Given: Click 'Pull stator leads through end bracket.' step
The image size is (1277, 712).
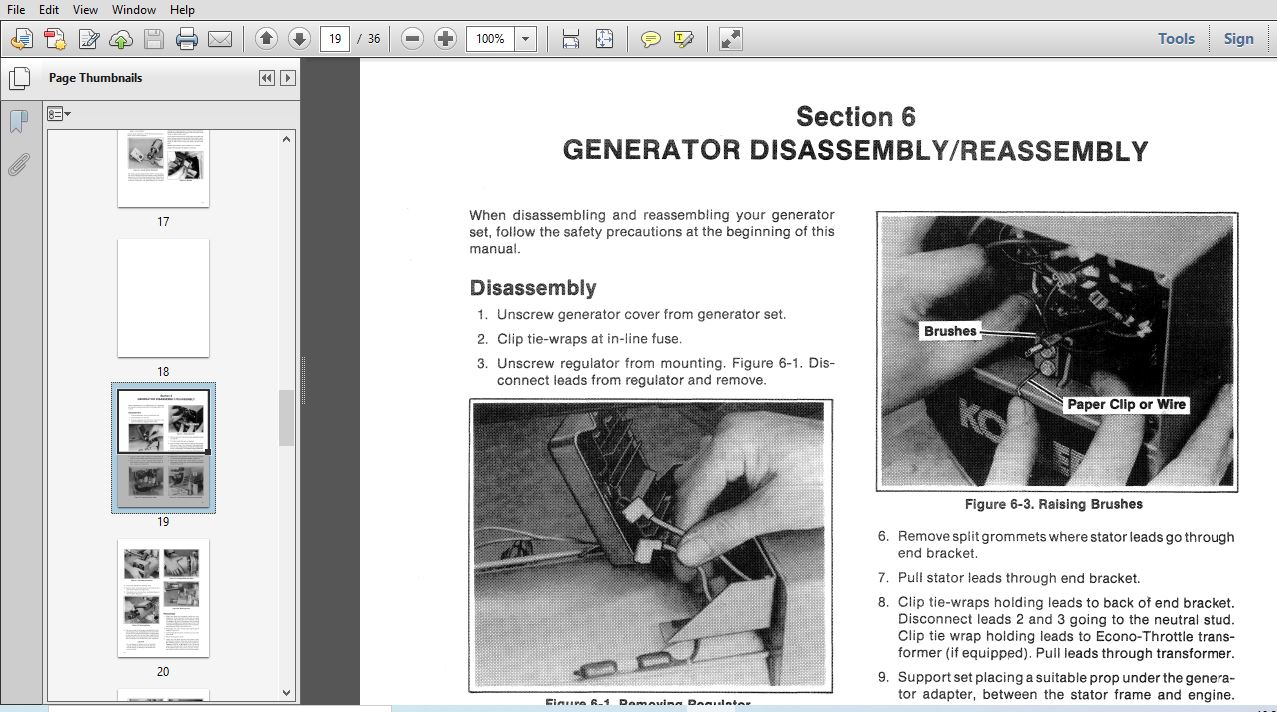Looking at the screenshot, I should pos(1019,578).
